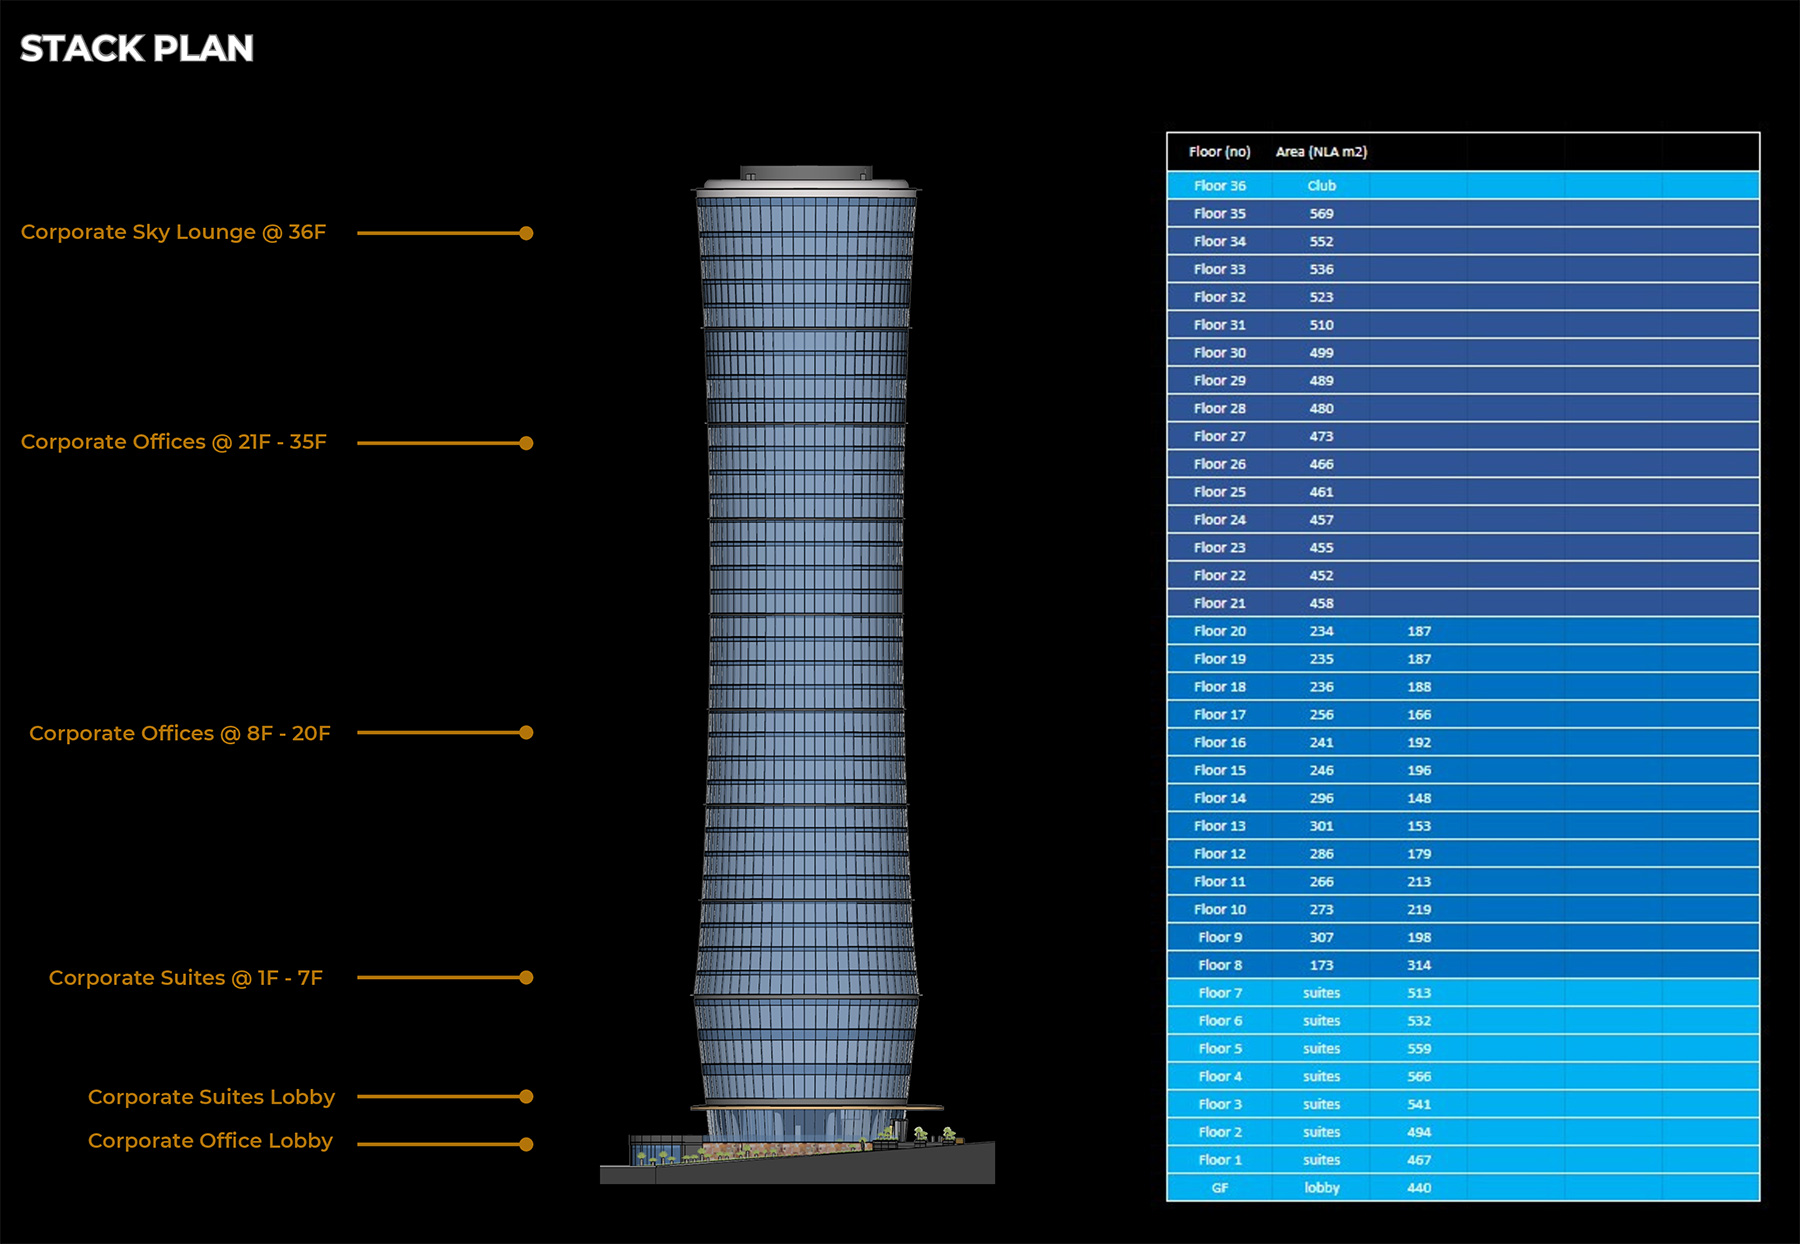Click the Corporate Offices @ 21F - 35F label
Screen dimensions: 1800x1244
[x=174, y=441]
